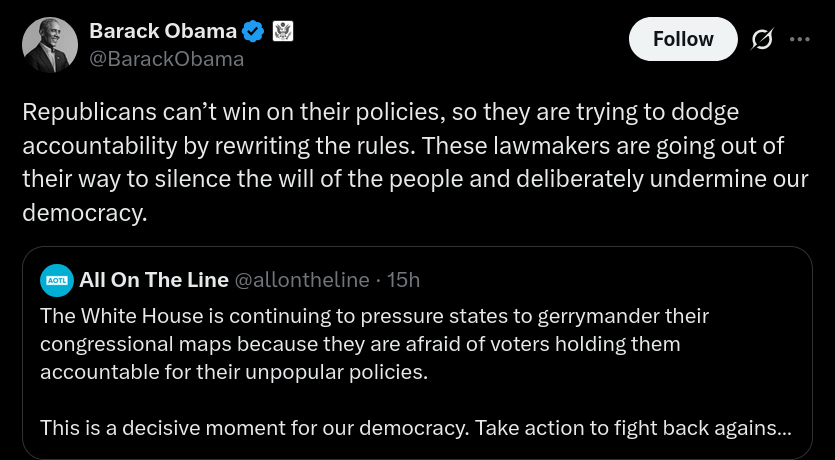
Task: Open the three-dot More options menu
Action: 800,40
